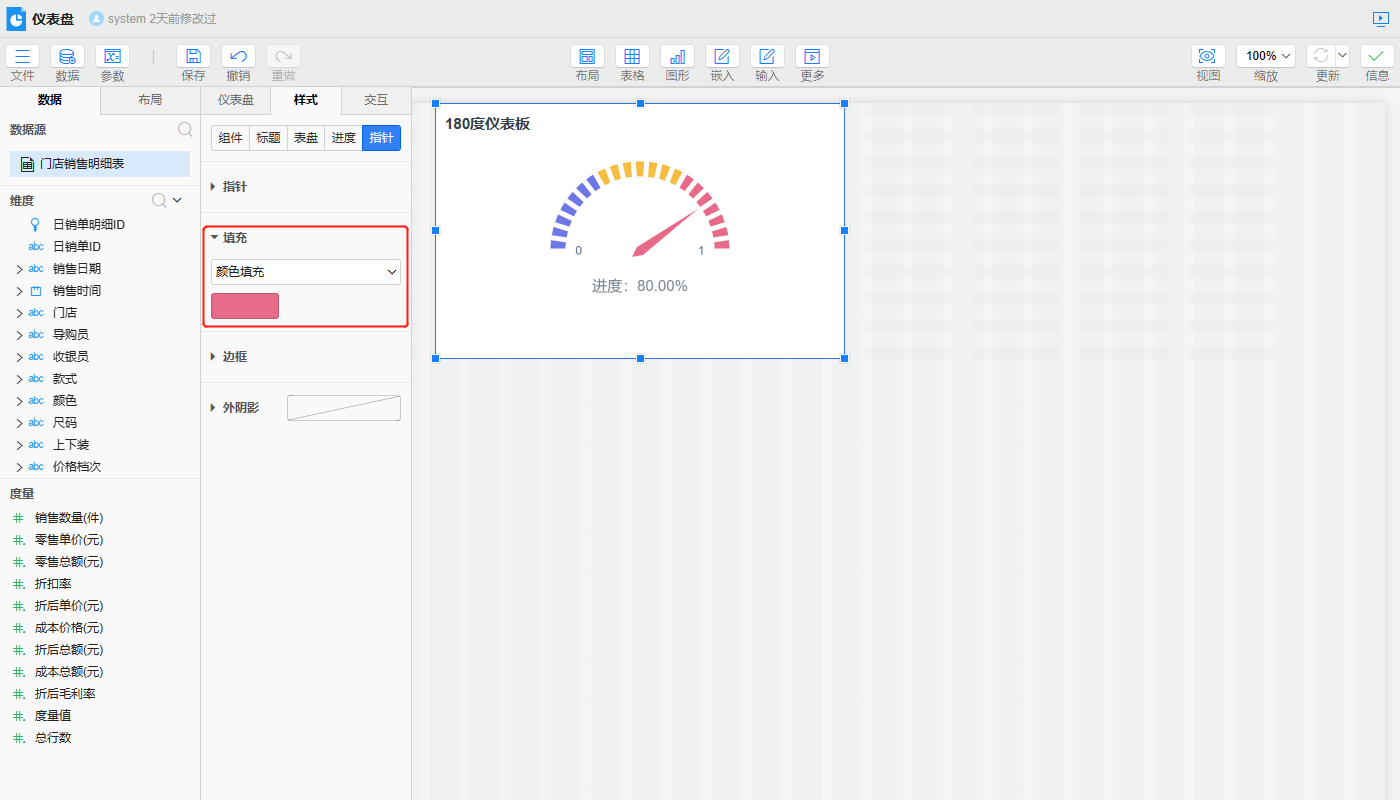
Task: Open the Chart graphics icon
Action: point(677,57)
